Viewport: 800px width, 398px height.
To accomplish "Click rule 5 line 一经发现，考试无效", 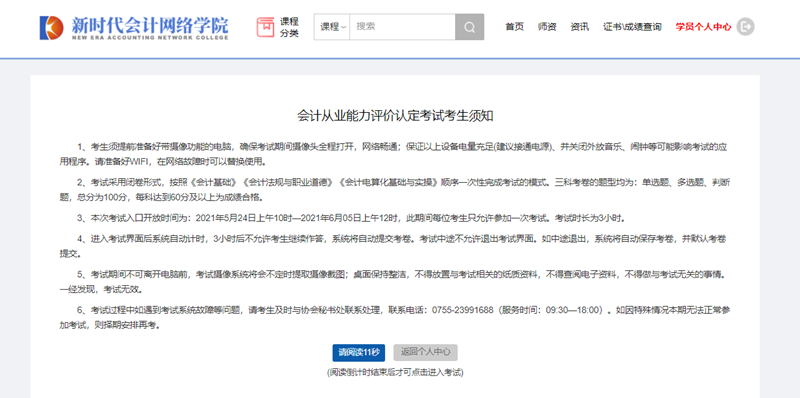I will click(x=101, y=289).
